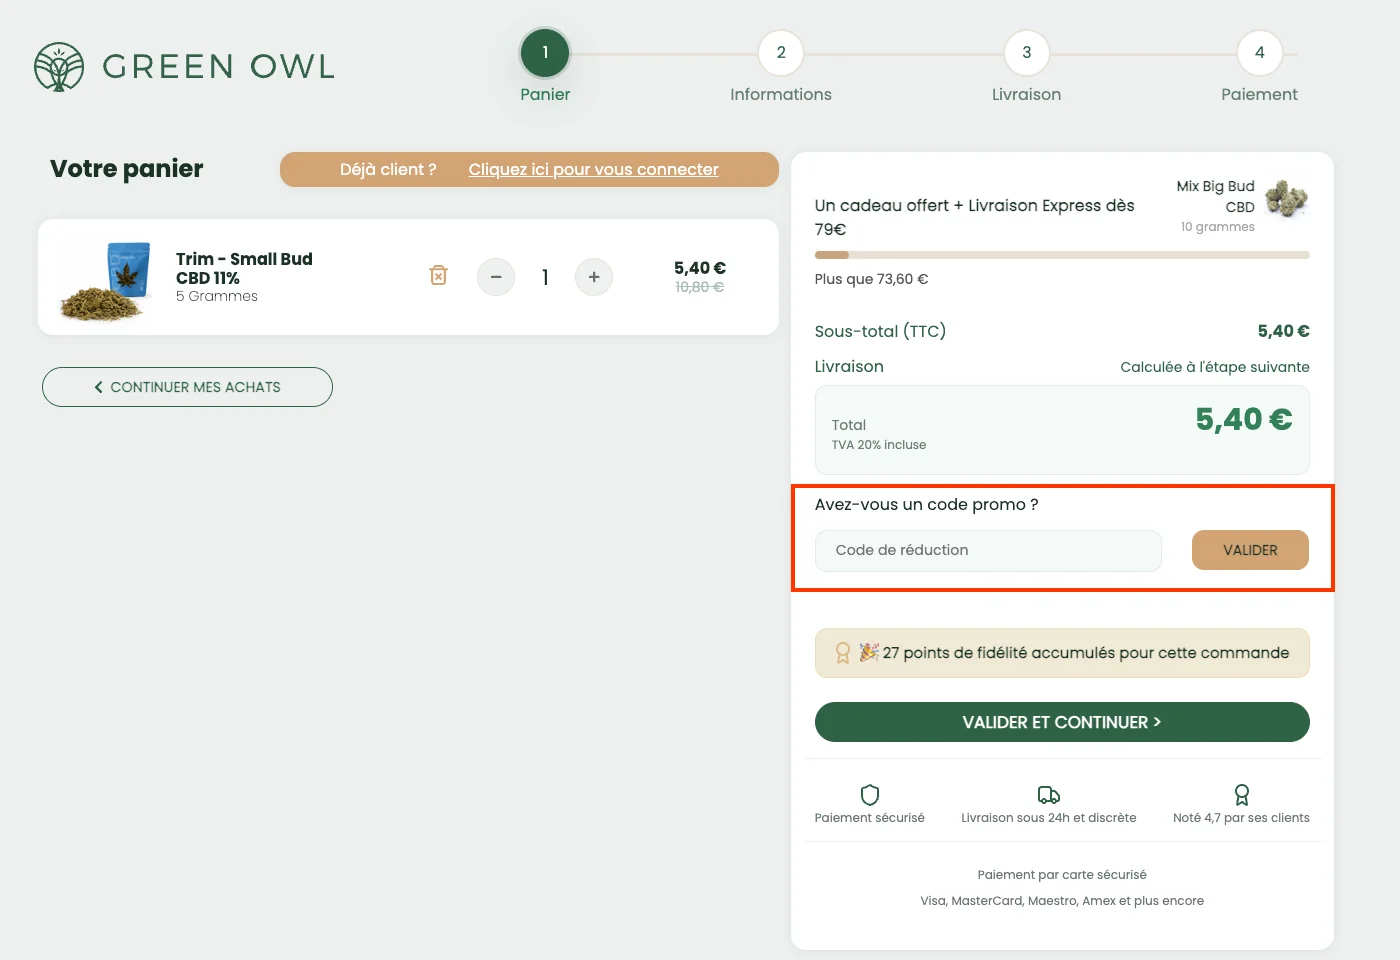1400x960 pixels.
Task: Click 'Sous-total (TTC)' label
Action: tap(880, 331)
